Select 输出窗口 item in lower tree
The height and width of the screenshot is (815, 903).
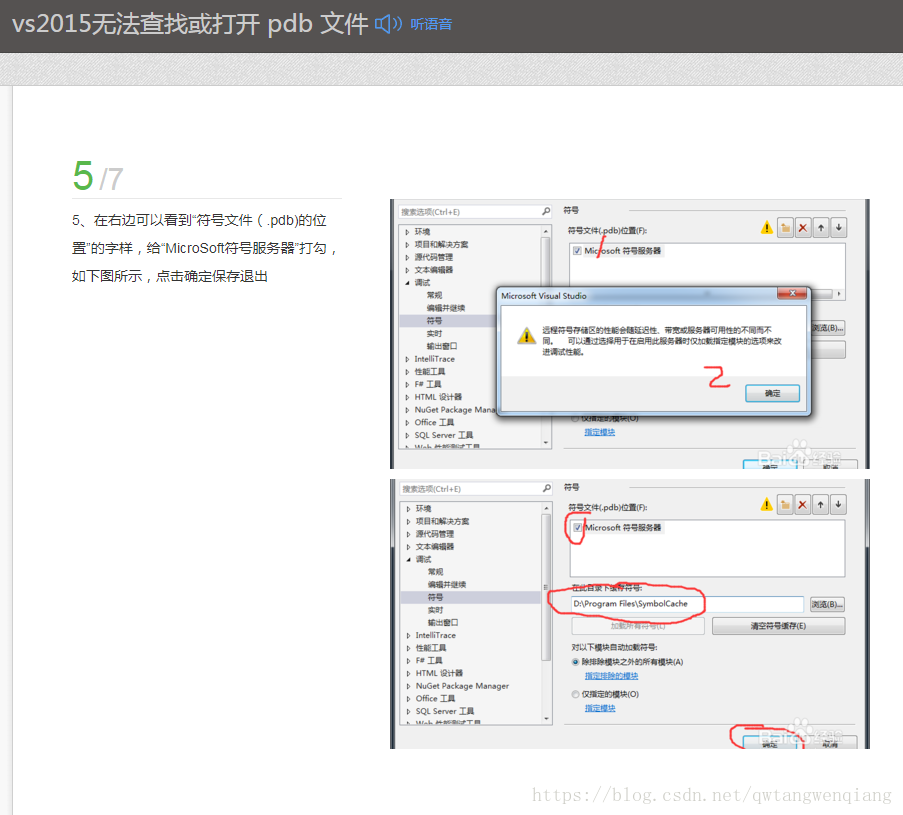tap(443, 623)
